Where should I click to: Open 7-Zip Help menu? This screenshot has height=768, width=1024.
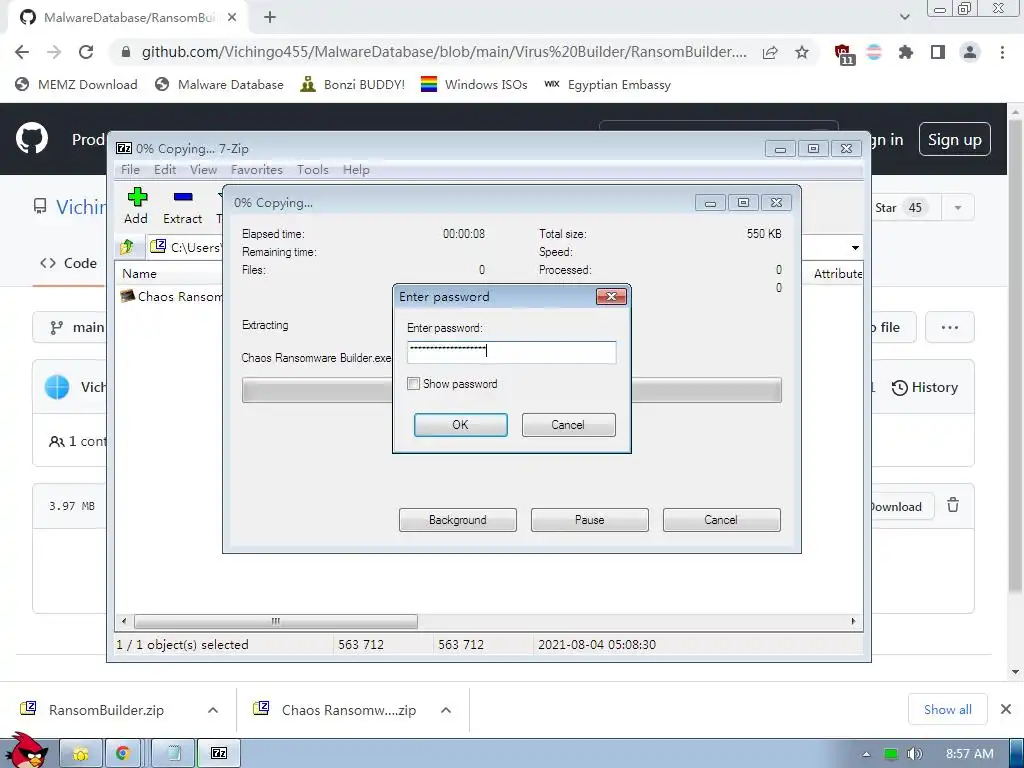coord(356,170)
